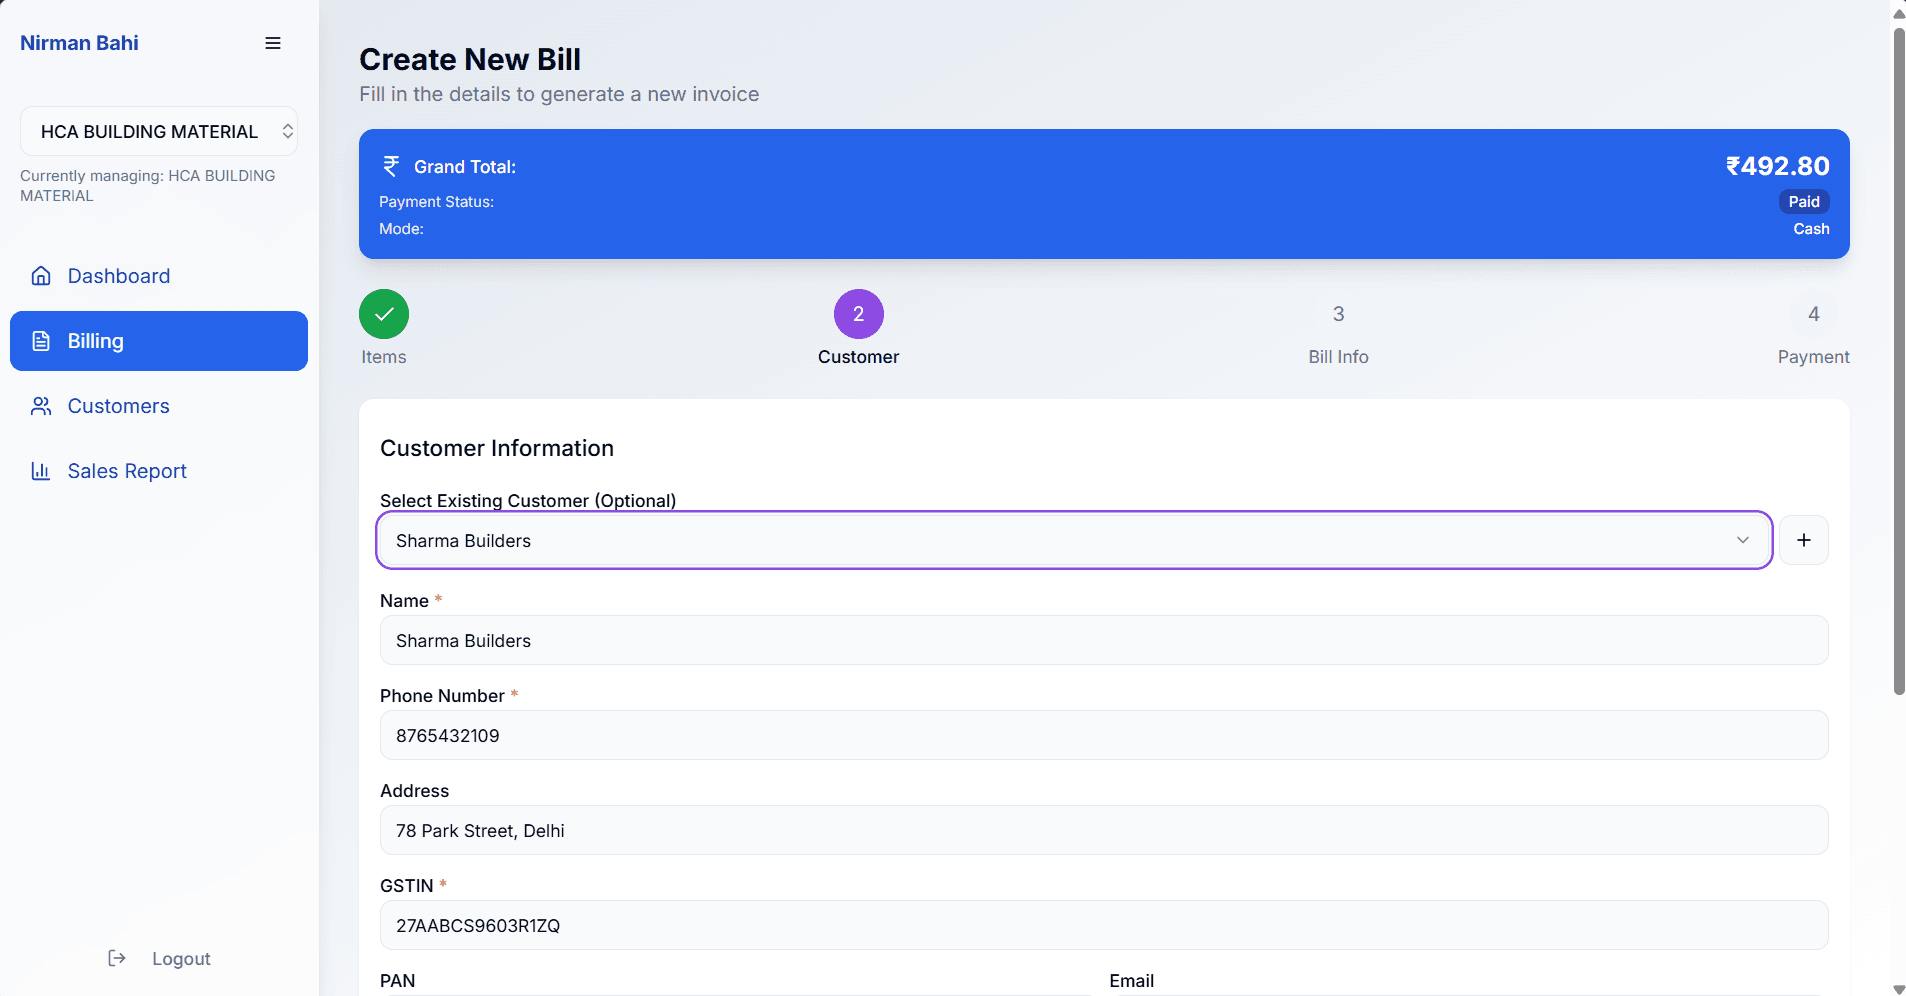
Task: Click the green checkmark Items step
Action: click(384, 314)
